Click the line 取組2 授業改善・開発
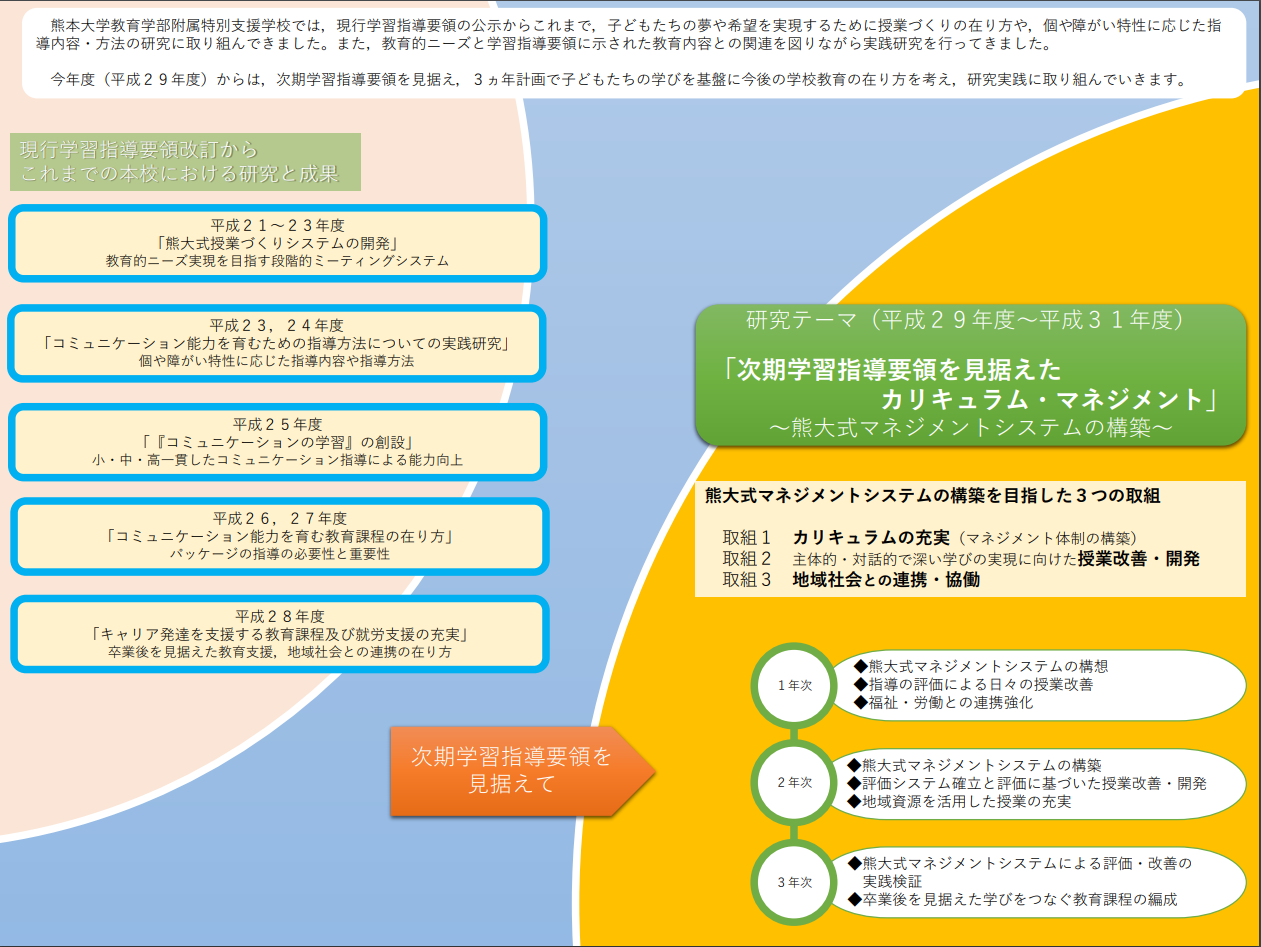Viewport: 1261px width, 947px height. 961,559
